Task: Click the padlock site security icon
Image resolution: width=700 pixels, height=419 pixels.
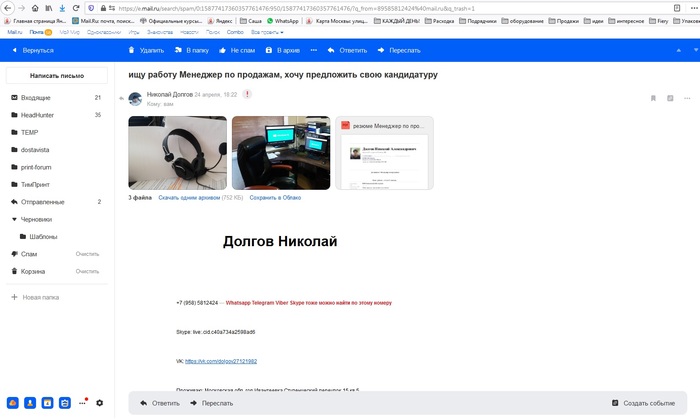Action: tap(103, 8)
